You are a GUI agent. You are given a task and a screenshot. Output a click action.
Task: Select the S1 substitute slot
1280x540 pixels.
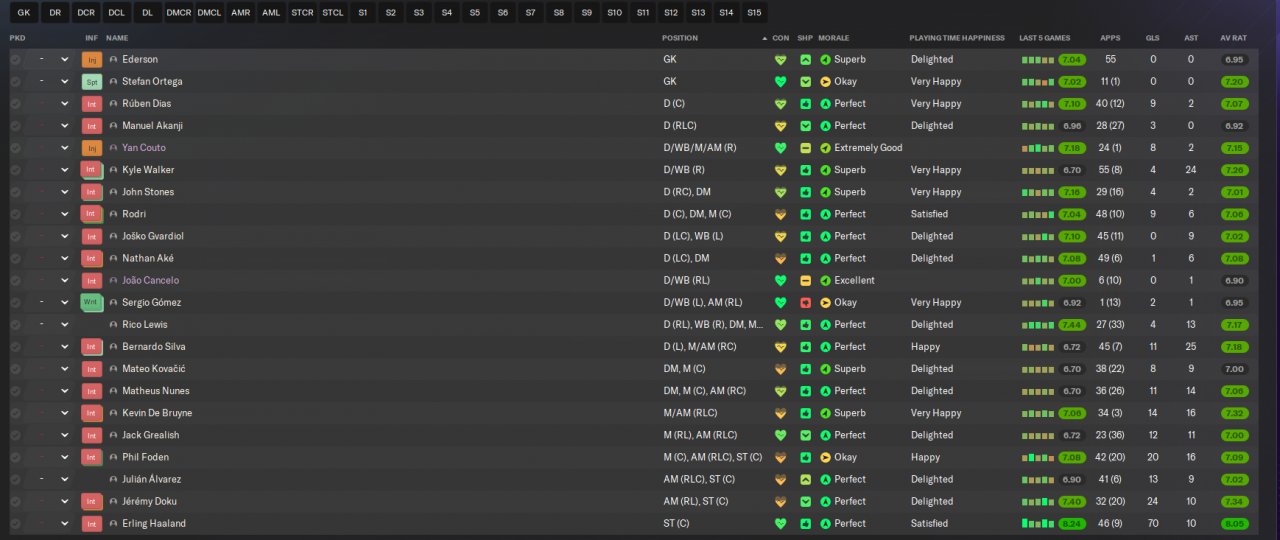362,13
